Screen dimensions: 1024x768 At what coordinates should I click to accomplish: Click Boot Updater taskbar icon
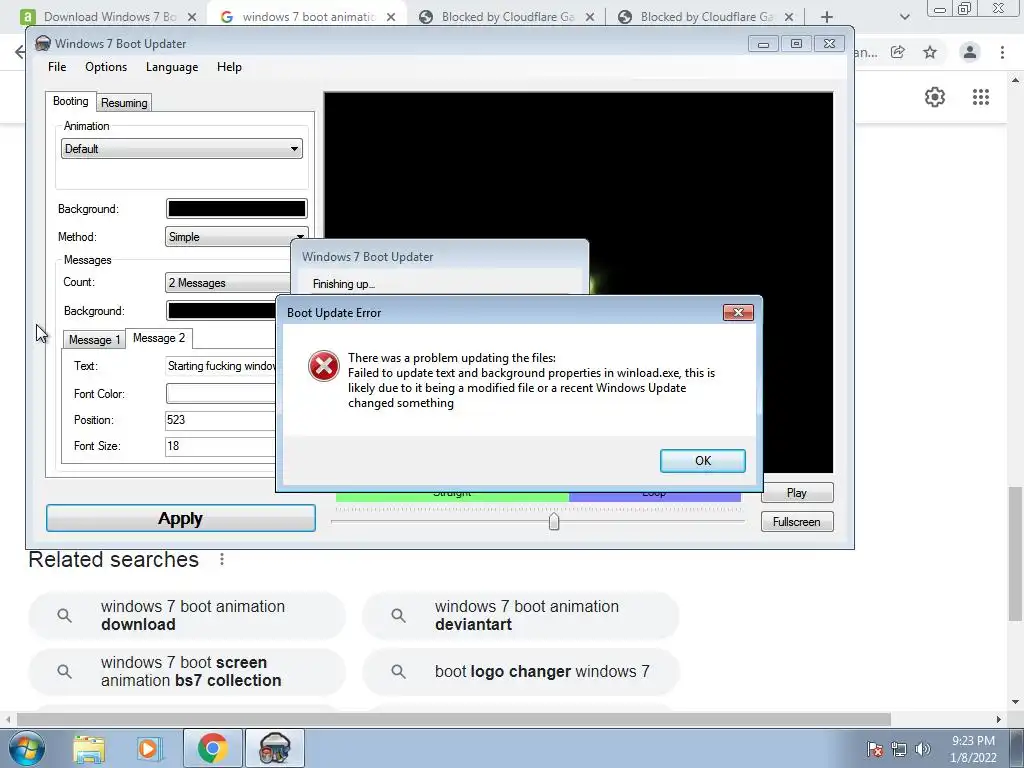click(x=274, y=748)
